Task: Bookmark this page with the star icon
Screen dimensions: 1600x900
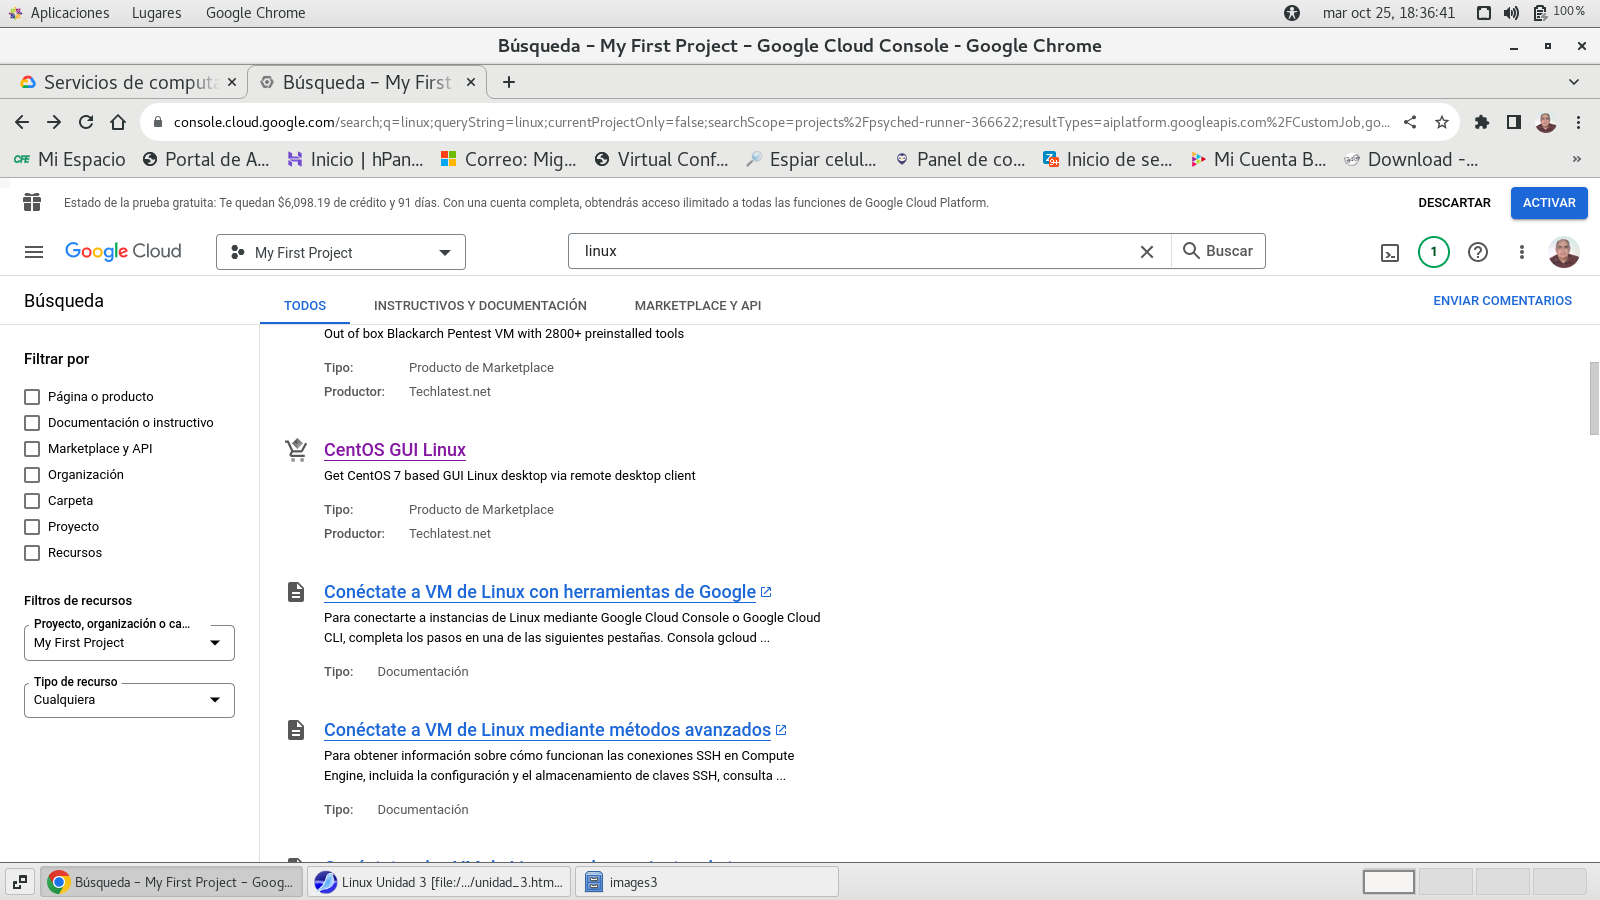Action: [1441, 122]
